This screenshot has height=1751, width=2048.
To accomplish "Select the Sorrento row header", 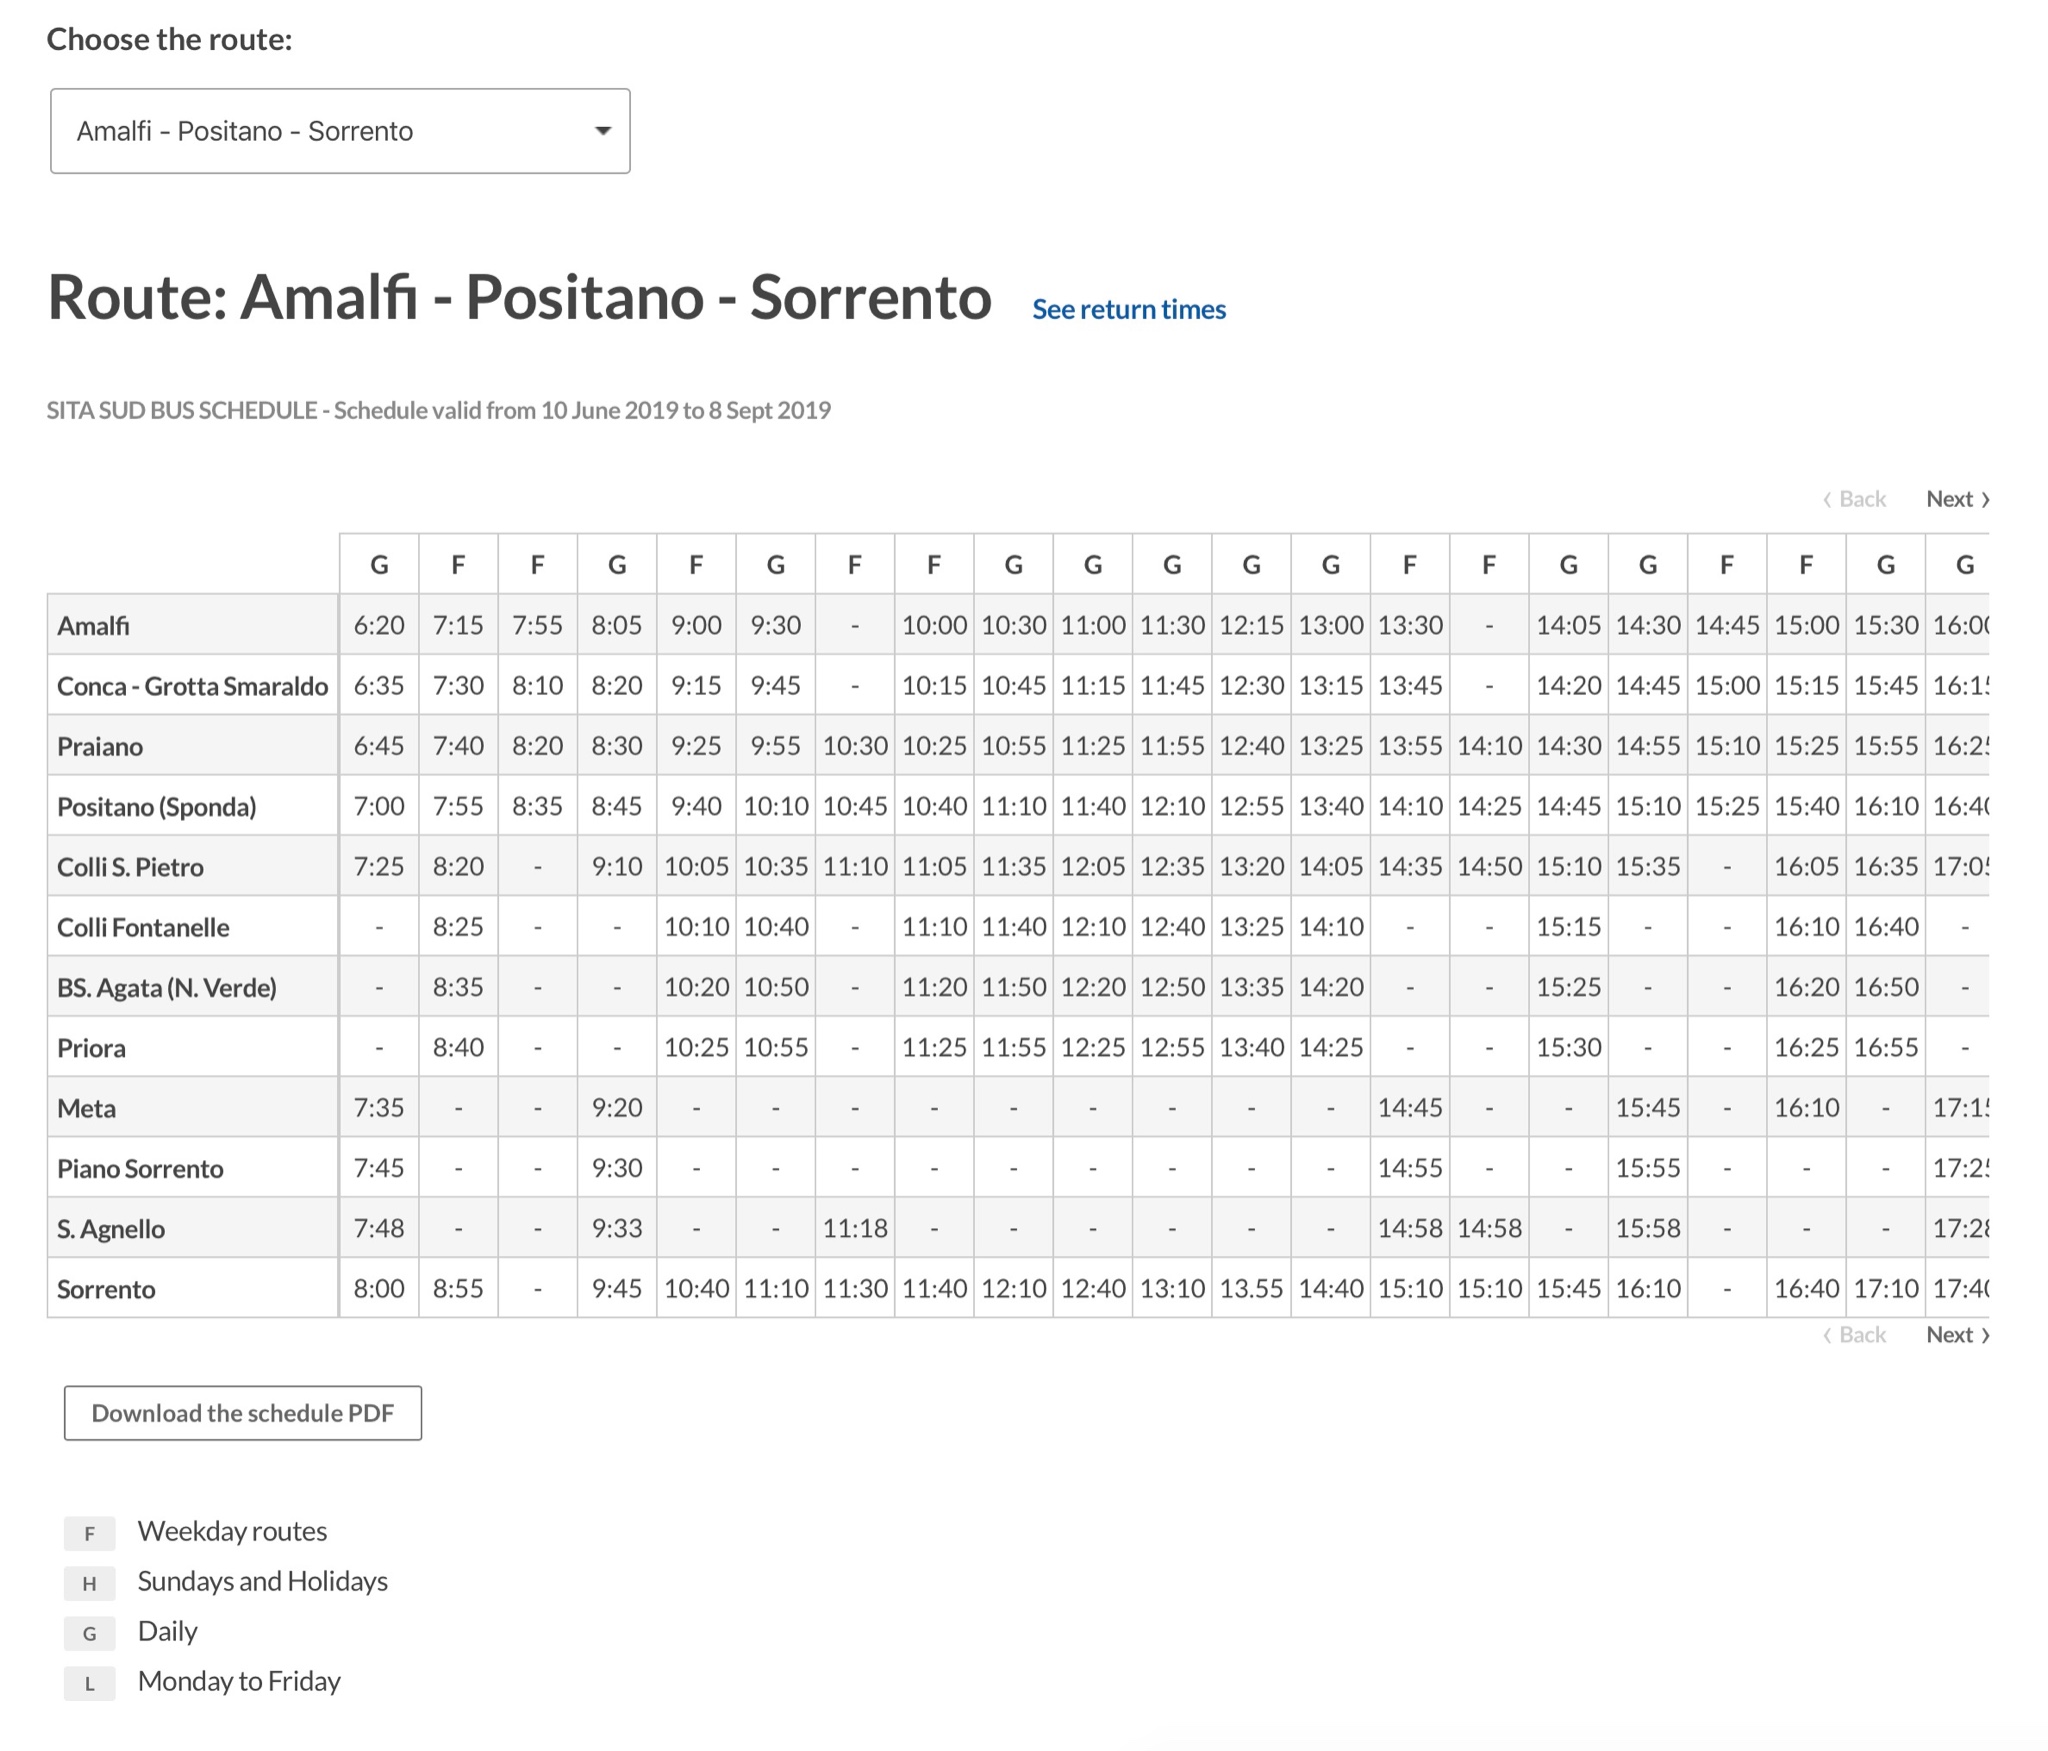I will [193, 1288].
